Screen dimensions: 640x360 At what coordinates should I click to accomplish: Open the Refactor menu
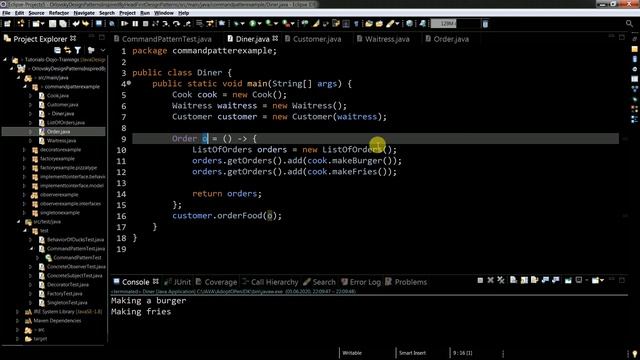[59, 13]
